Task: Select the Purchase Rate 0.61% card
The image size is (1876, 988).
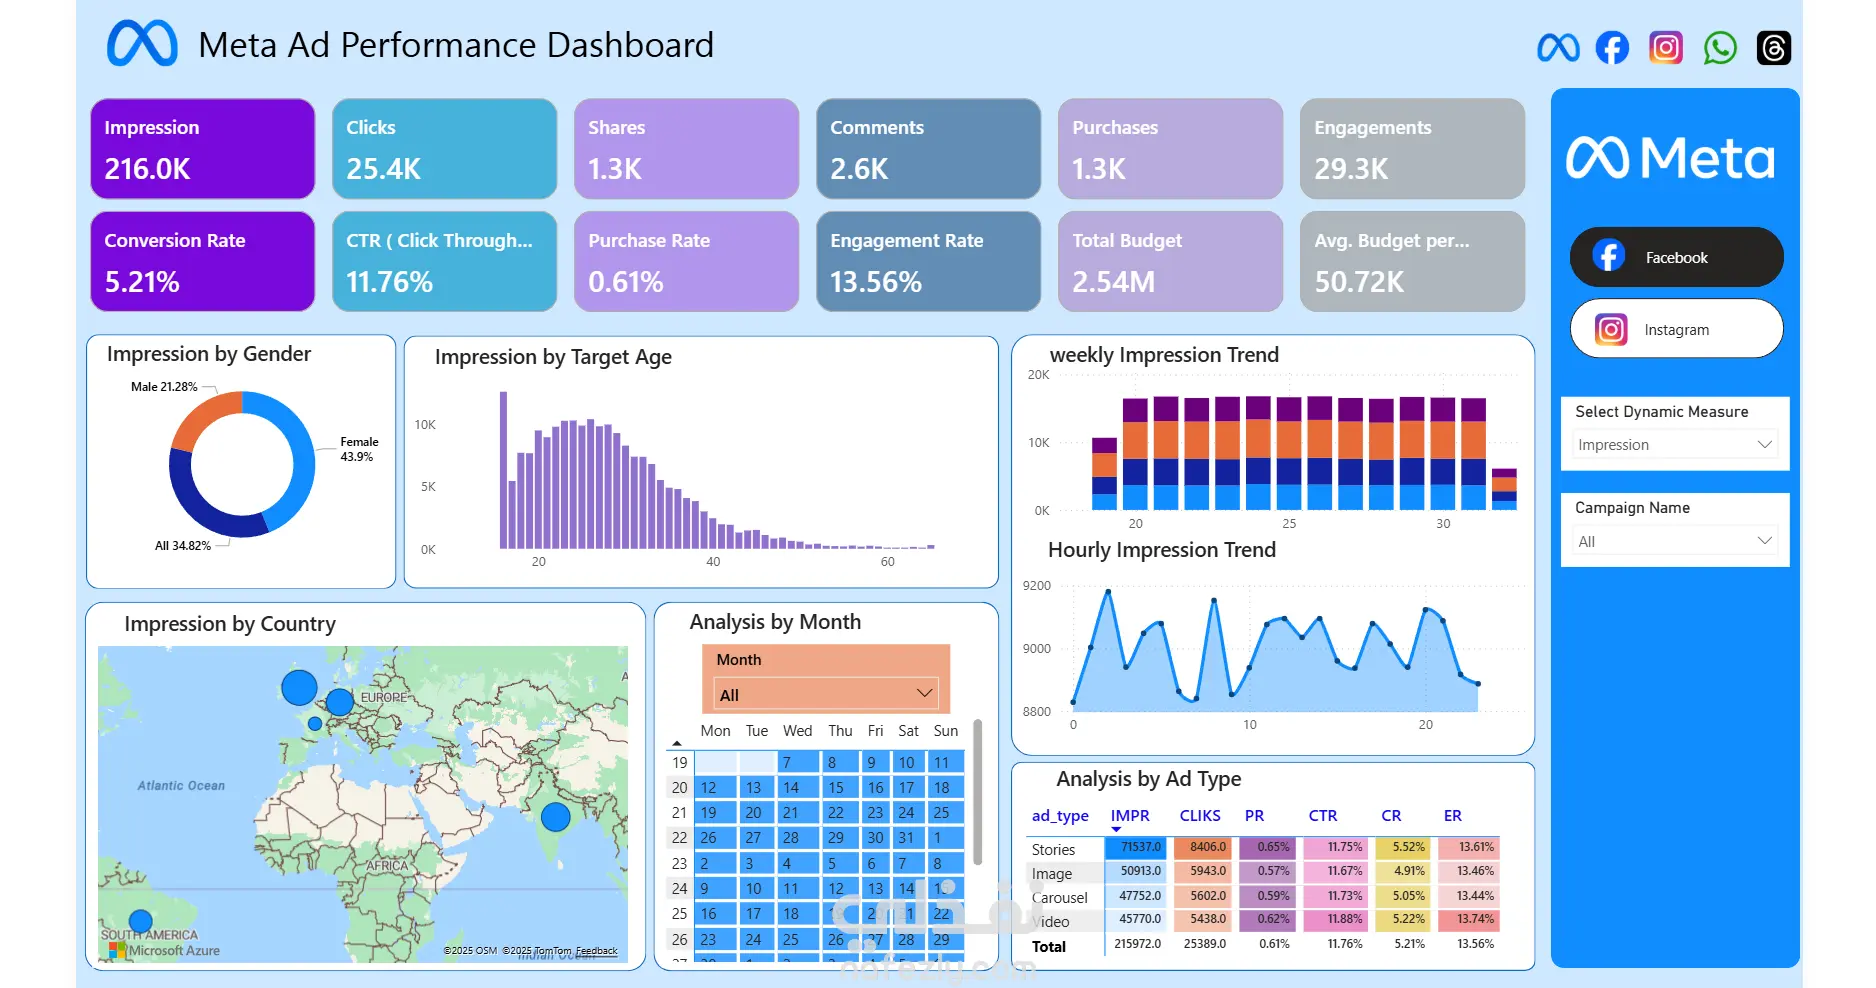Action: tap(687, 261)
